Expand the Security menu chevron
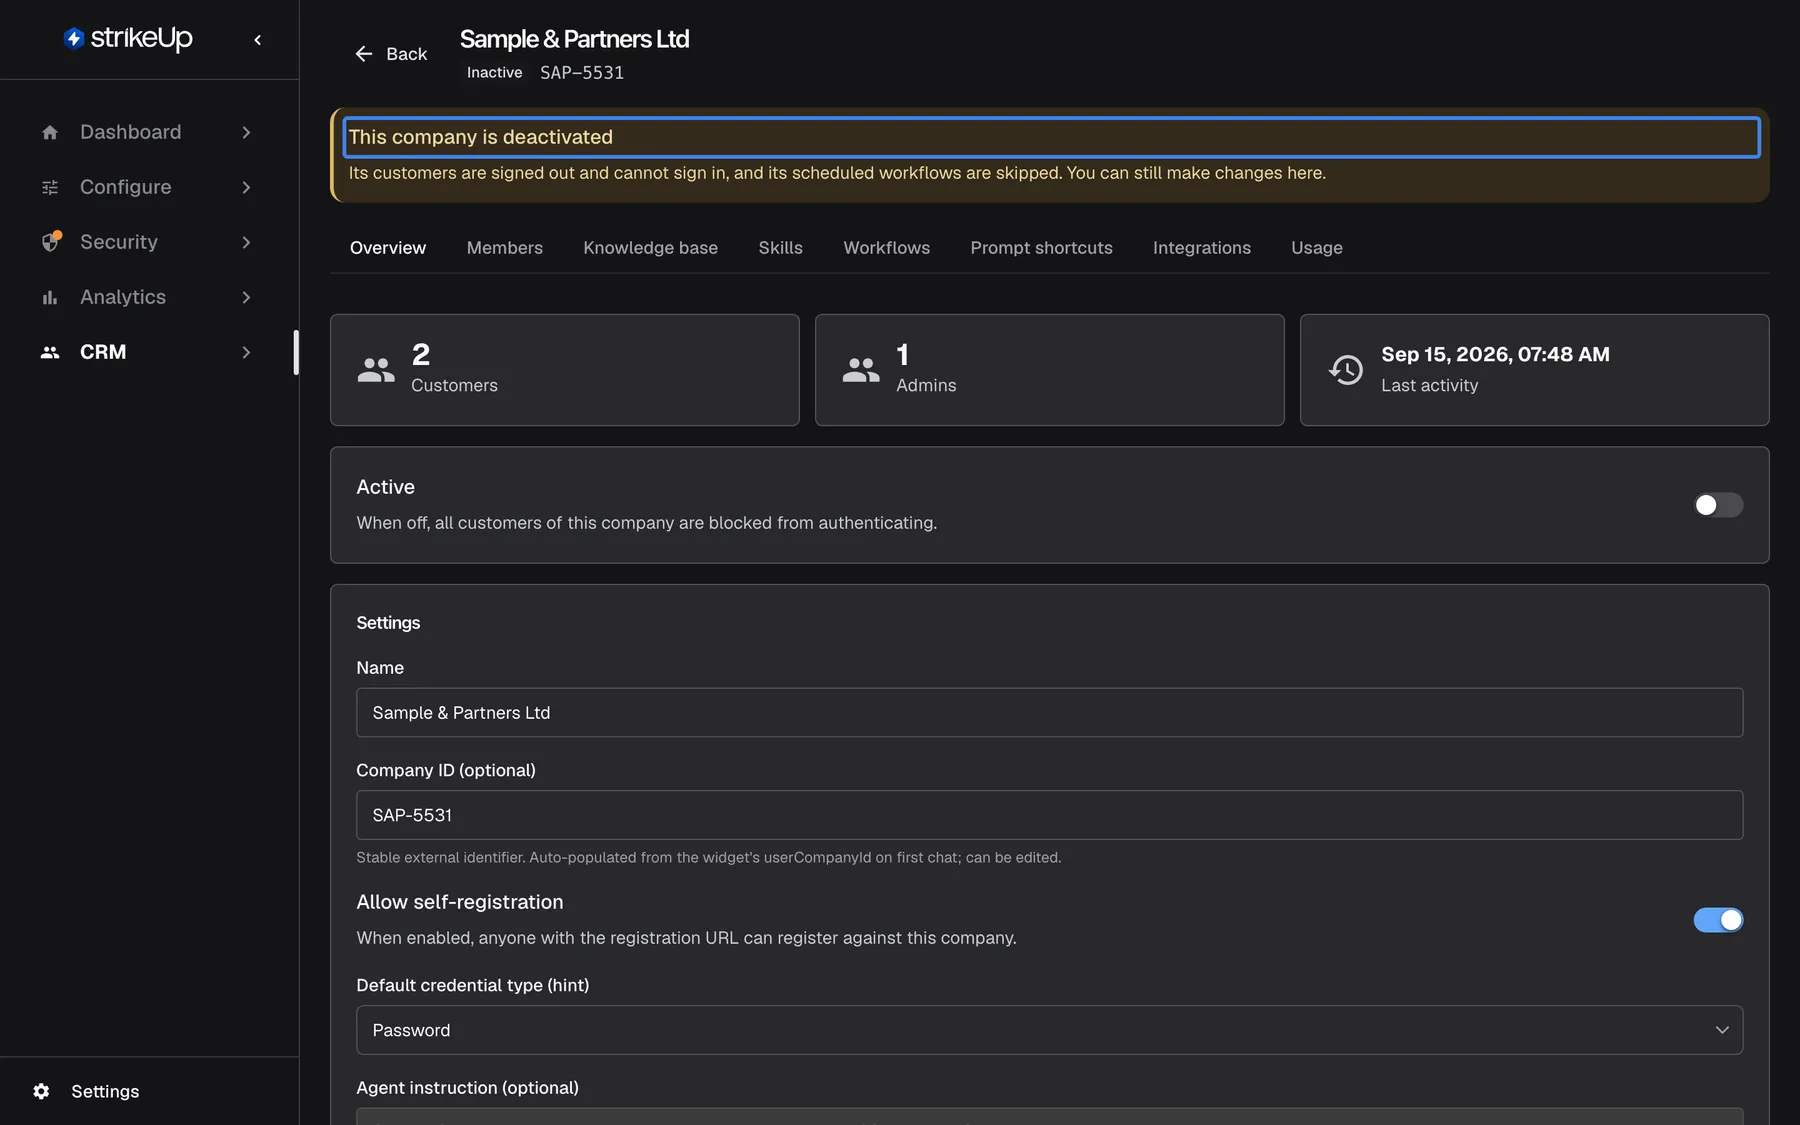1800x1125 pixels. (x=246, y=242)
